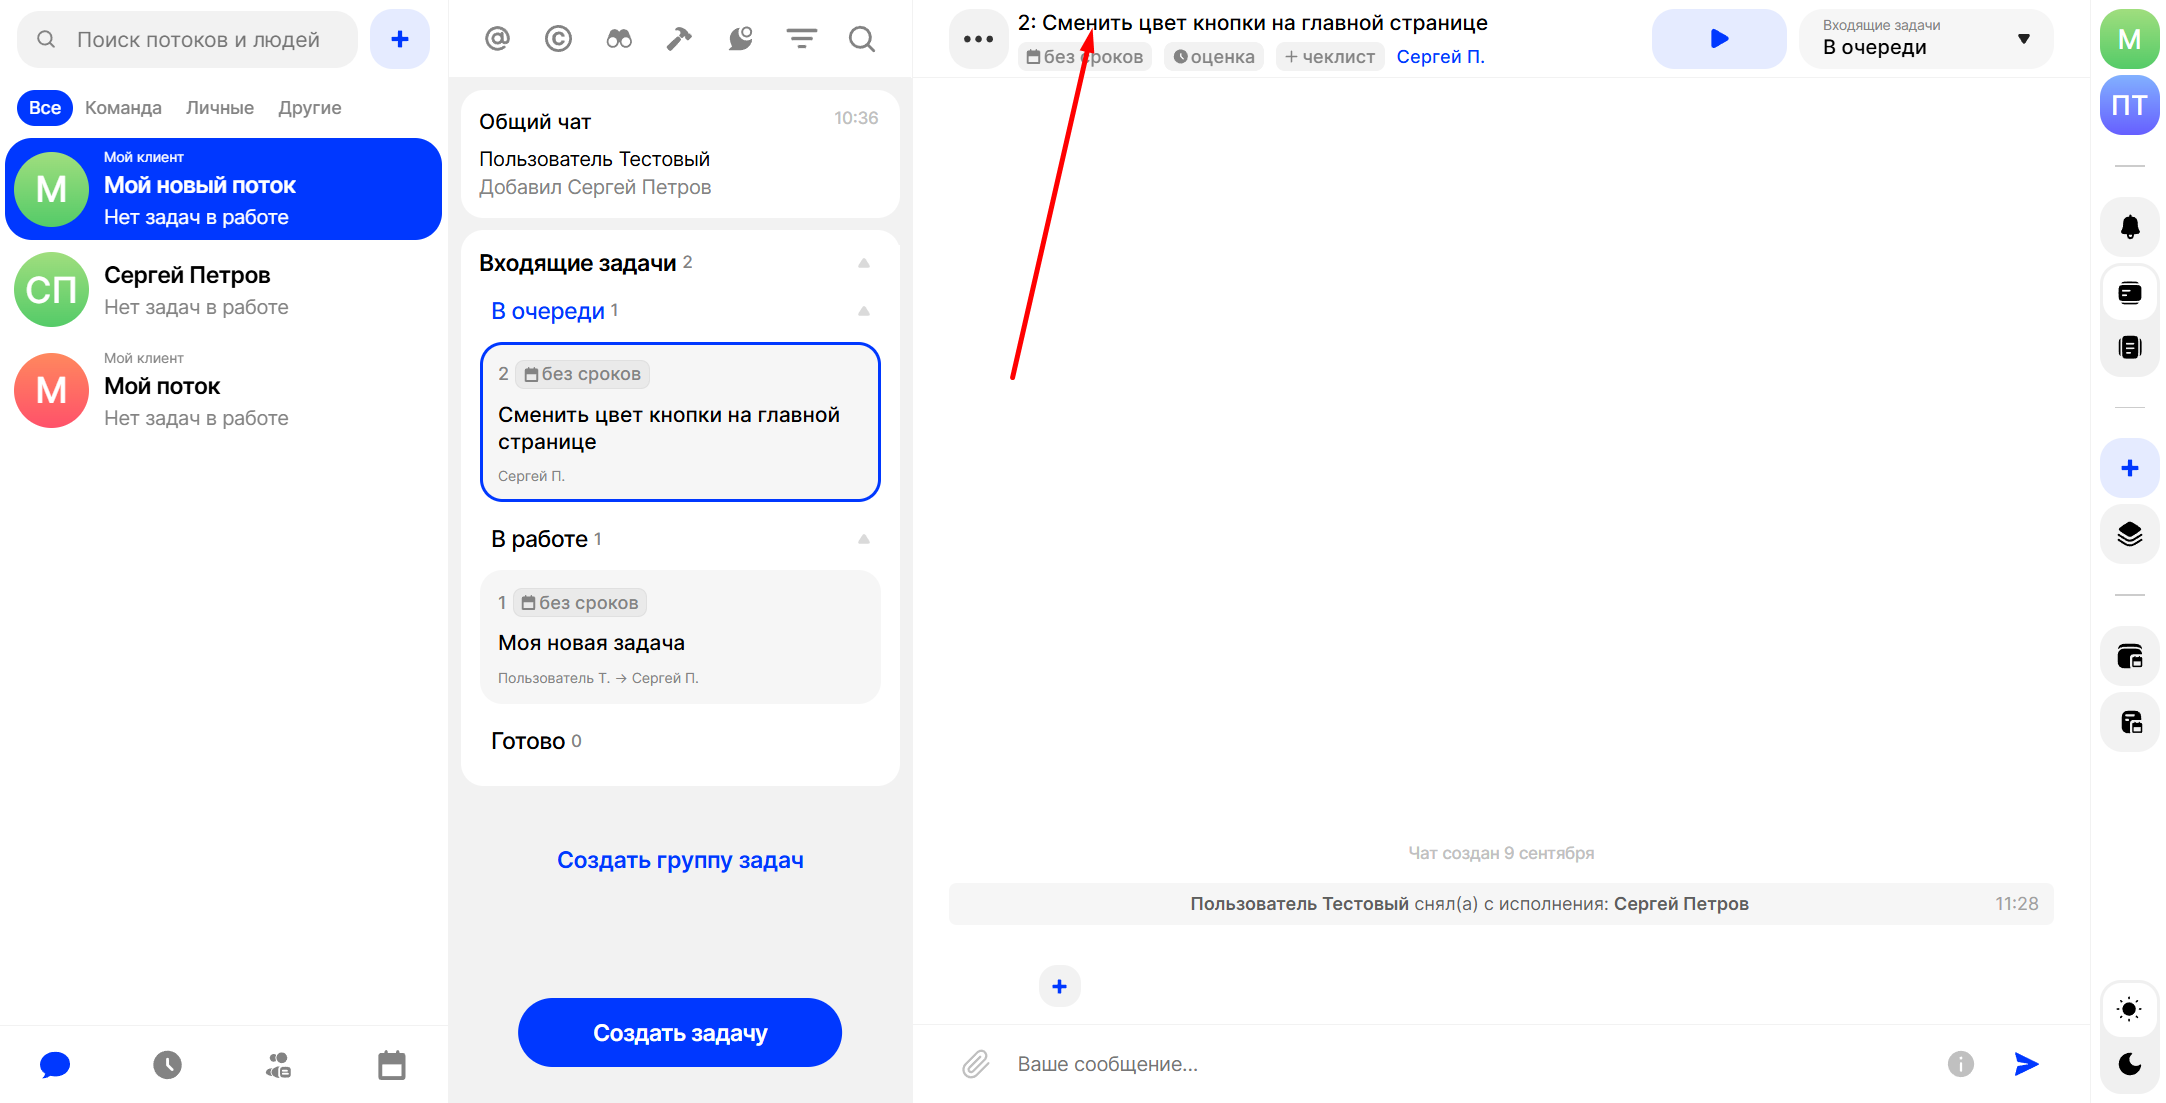Open the notifications bell icon
The width and height of the screenshot is (2166, 1103).
(2129, 227)
